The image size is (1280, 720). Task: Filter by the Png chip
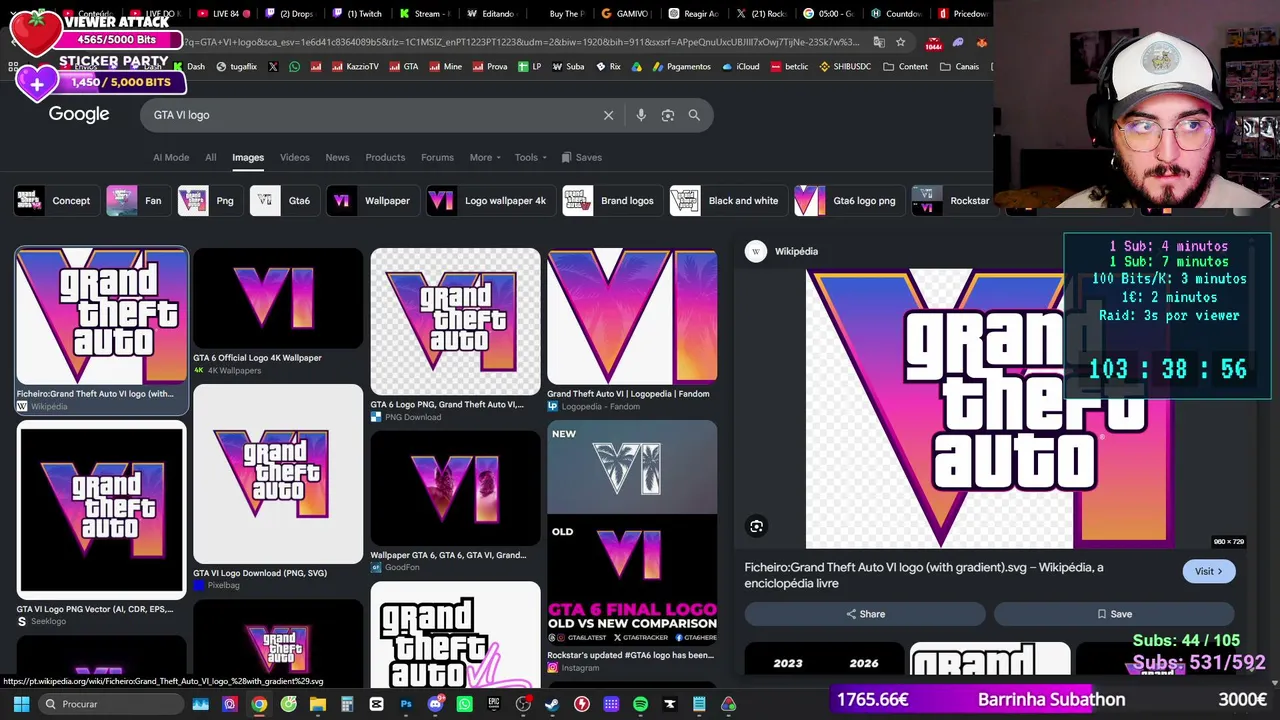[210, 200]
